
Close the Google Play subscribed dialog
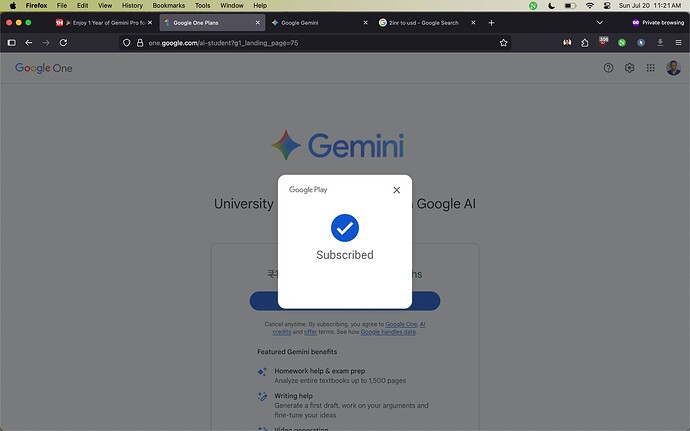coord(396,190)
